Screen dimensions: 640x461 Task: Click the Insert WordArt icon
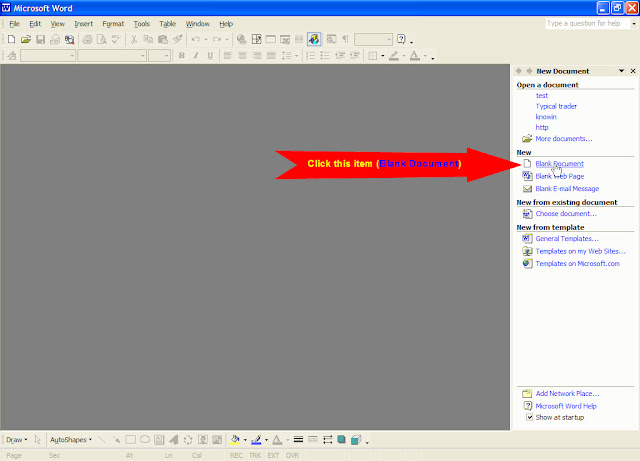click(174, 440)
